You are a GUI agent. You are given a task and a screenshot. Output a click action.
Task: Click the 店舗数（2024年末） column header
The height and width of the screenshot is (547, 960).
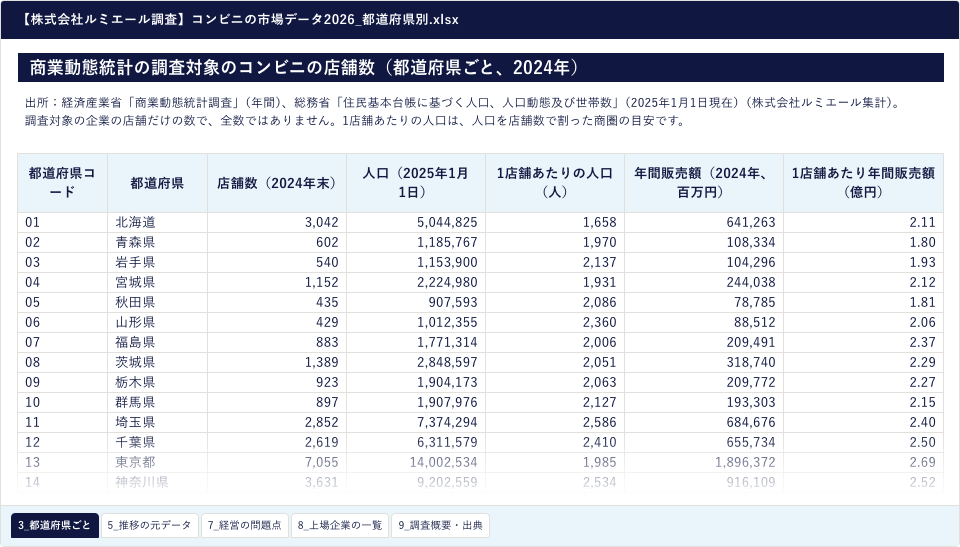coord(277,183)
